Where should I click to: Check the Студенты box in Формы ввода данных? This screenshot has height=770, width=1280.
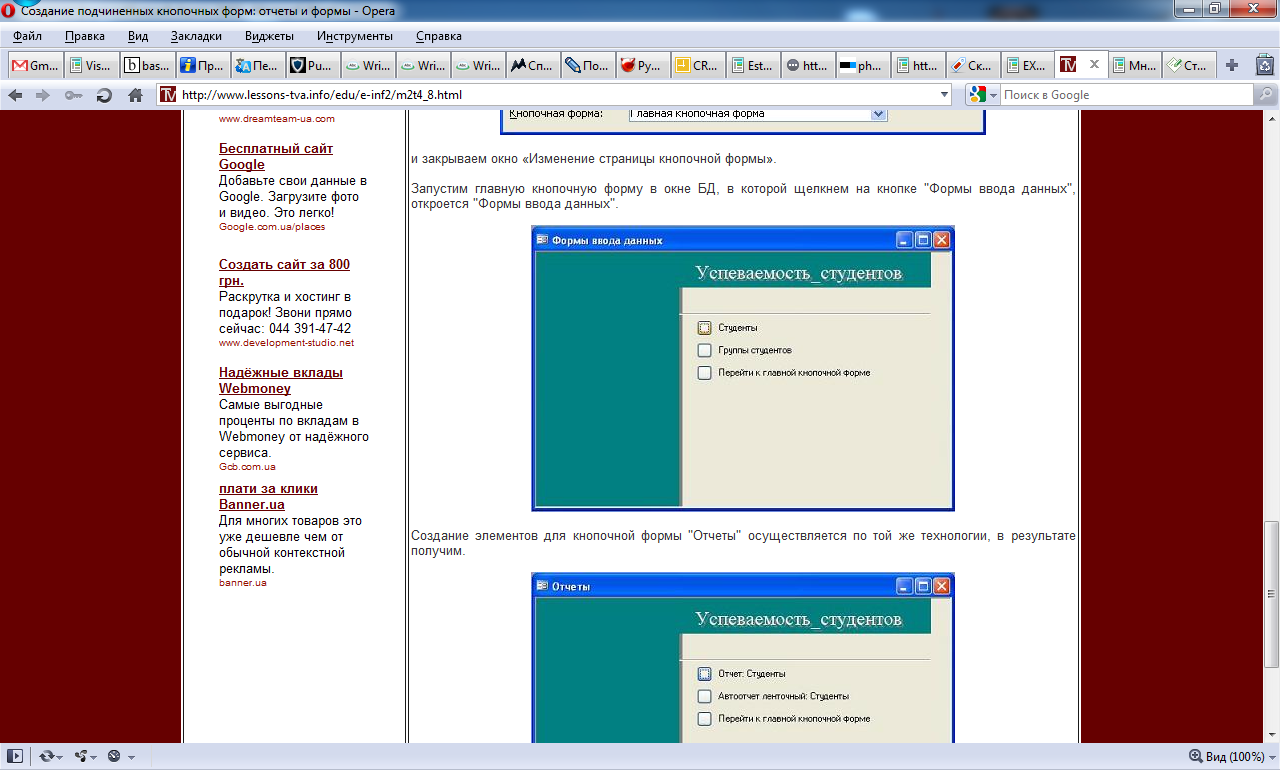[x=705, y=327]
